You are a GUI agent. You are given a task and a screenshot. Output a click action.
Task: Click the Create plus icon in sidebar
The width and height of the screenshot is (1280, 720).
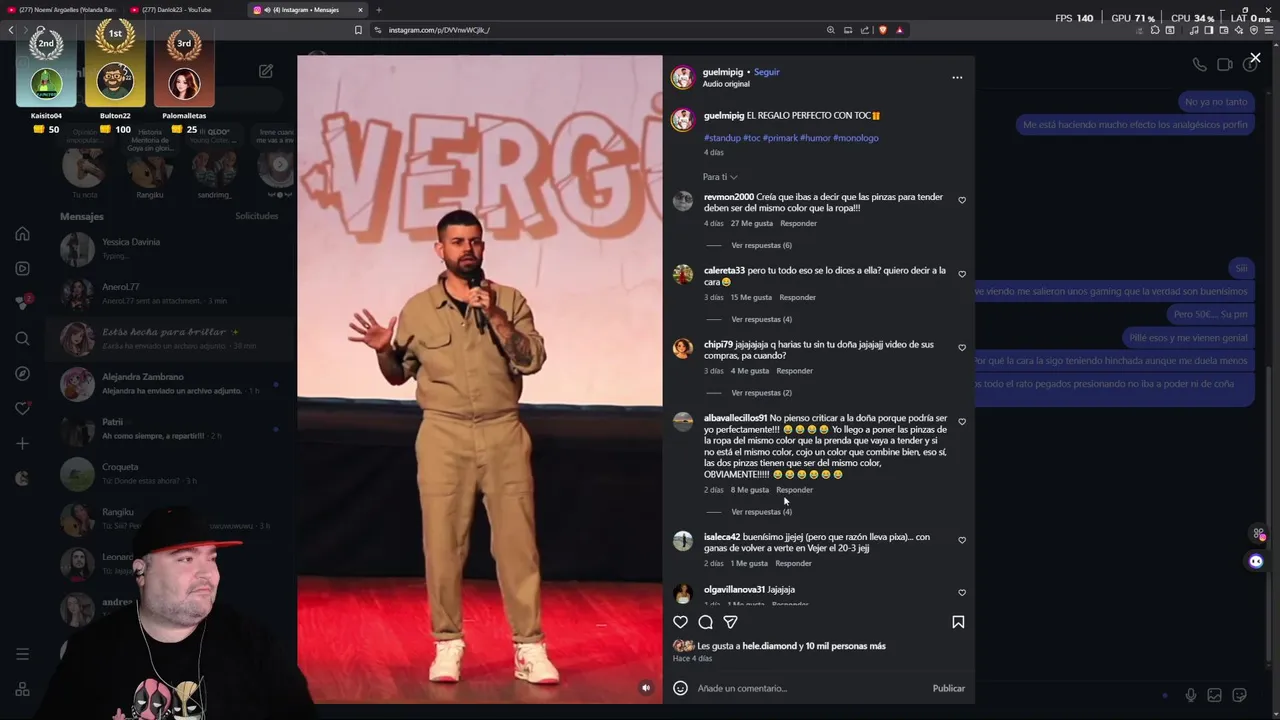pyautogui.click(x=22, y=443)
